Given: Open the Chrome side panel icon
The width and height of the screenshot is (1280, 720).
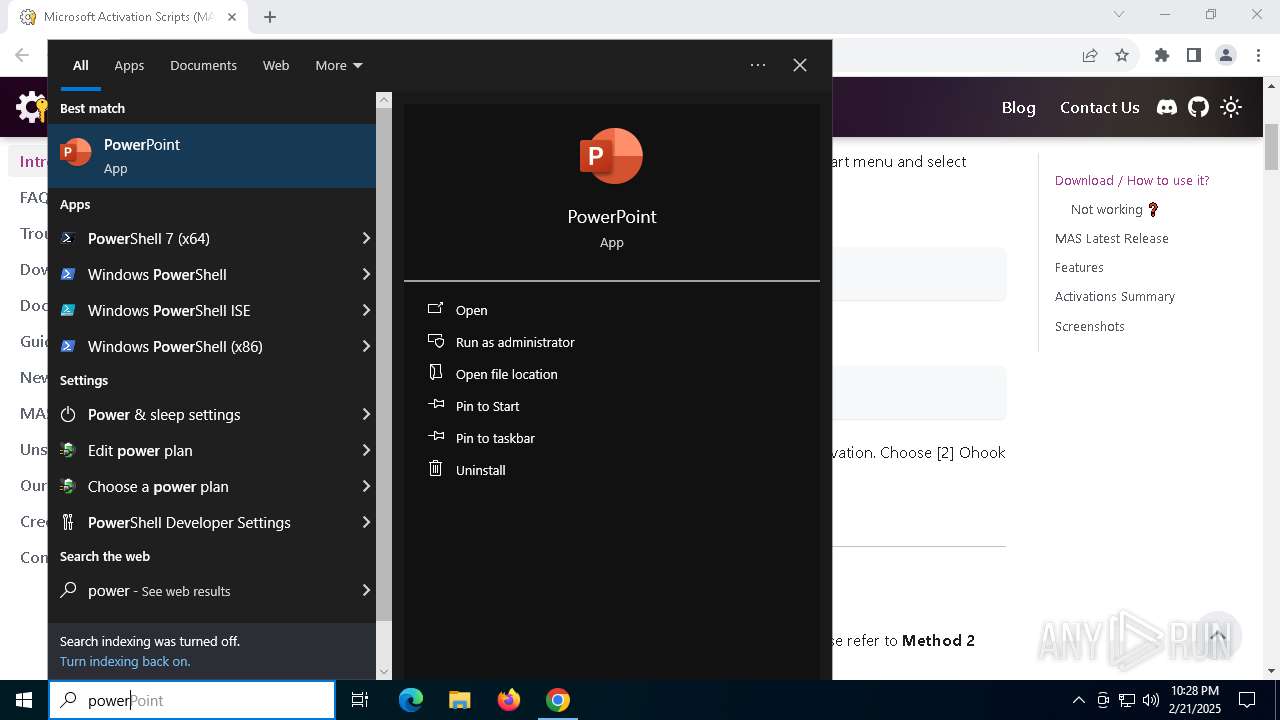Looking at the screenshot, I should pos(1193,55).
